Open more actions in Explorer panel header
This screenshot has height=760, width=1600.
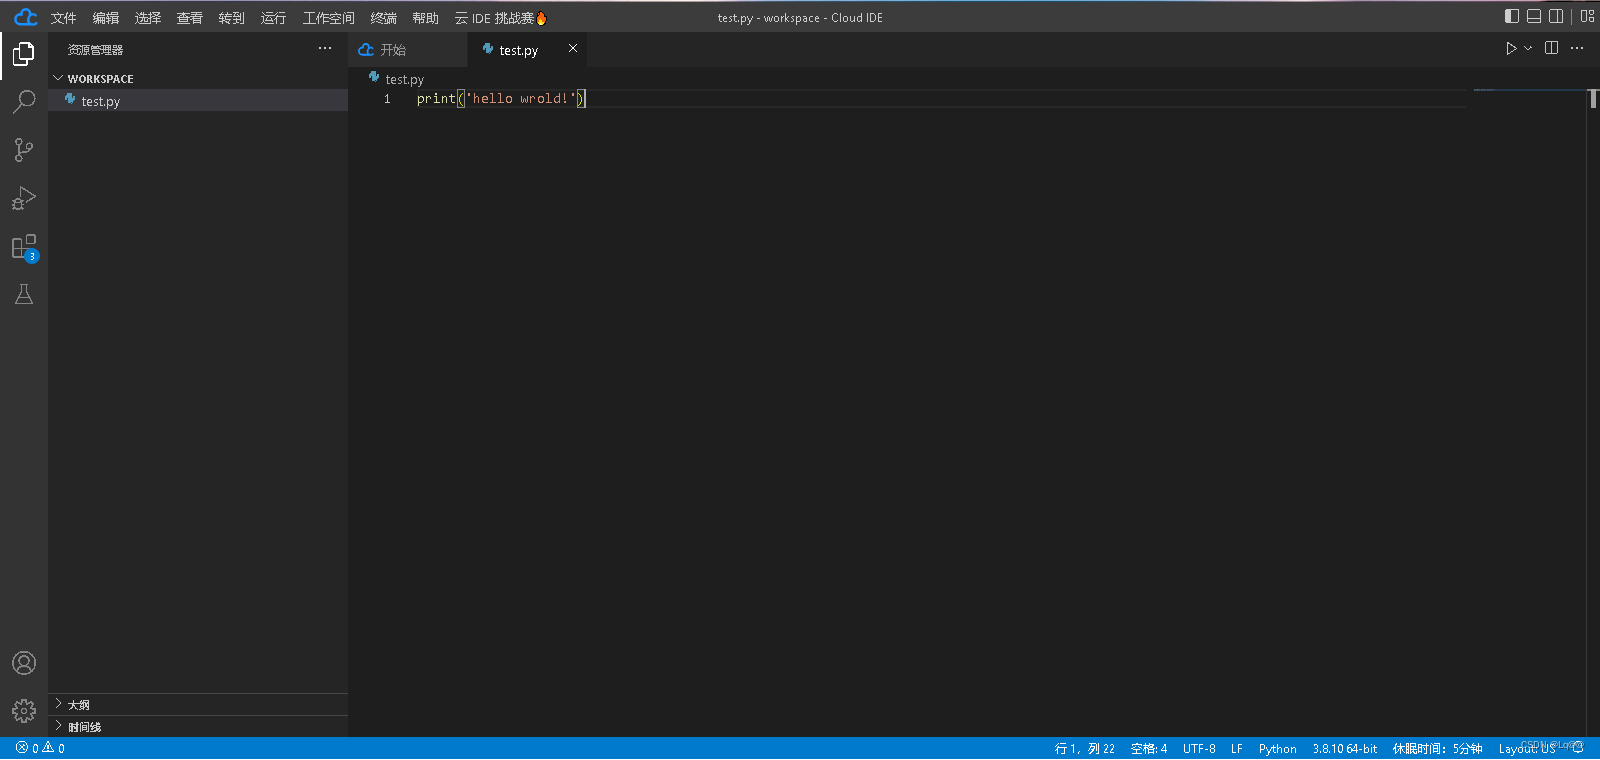tap(325, 48)
